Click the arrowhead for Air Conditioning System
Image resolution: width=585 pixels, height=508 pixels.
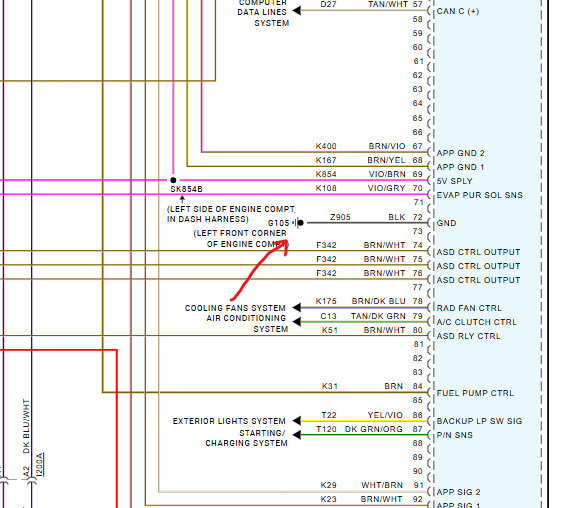297,322
